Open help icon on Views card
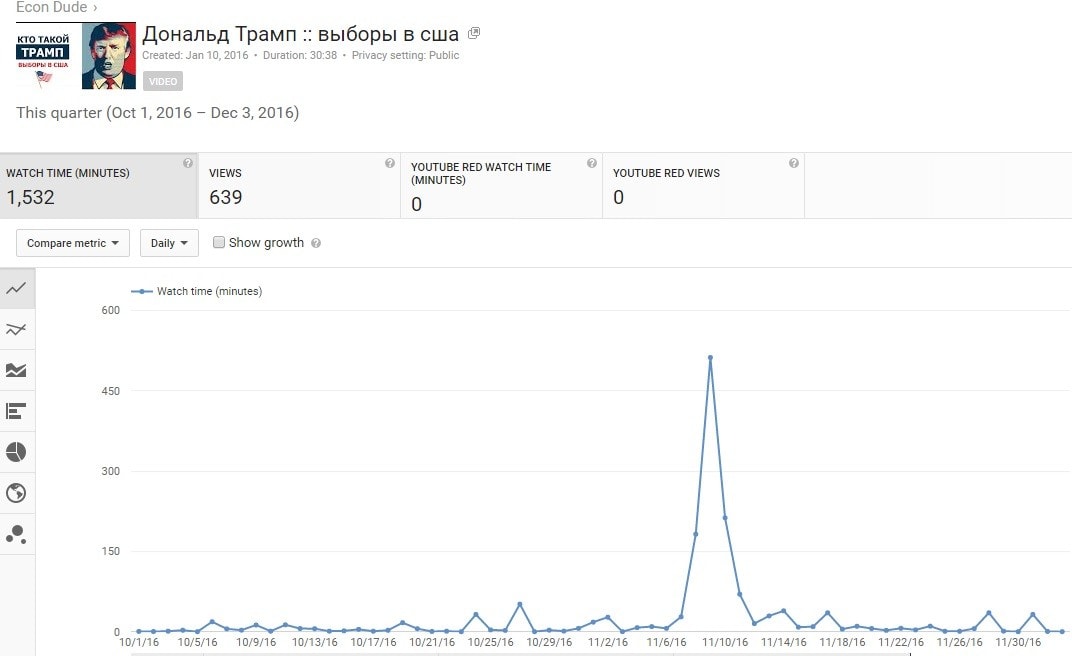 point(390,163)
